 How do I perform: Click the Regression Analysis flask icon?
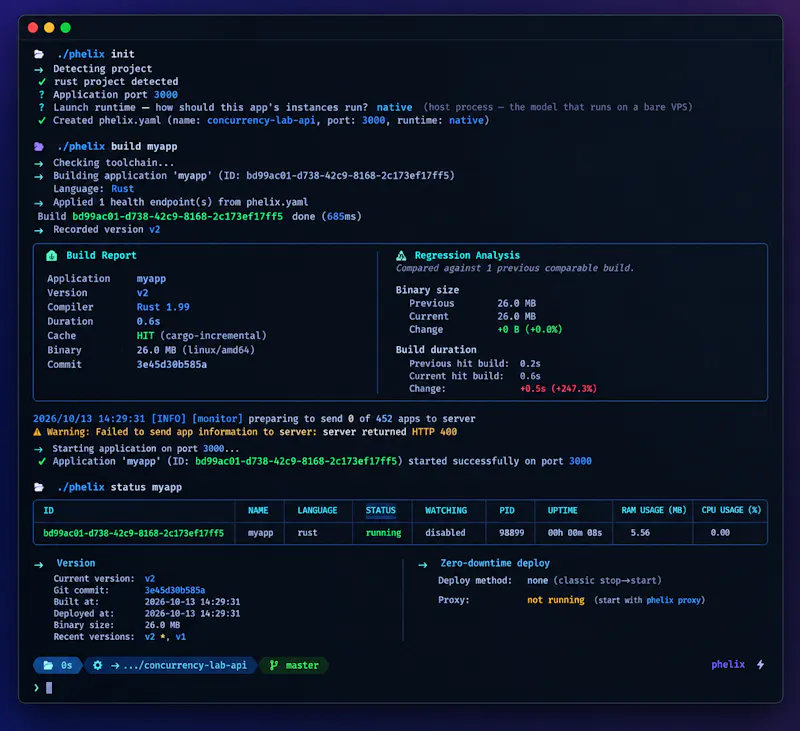[x=401, y=256]
